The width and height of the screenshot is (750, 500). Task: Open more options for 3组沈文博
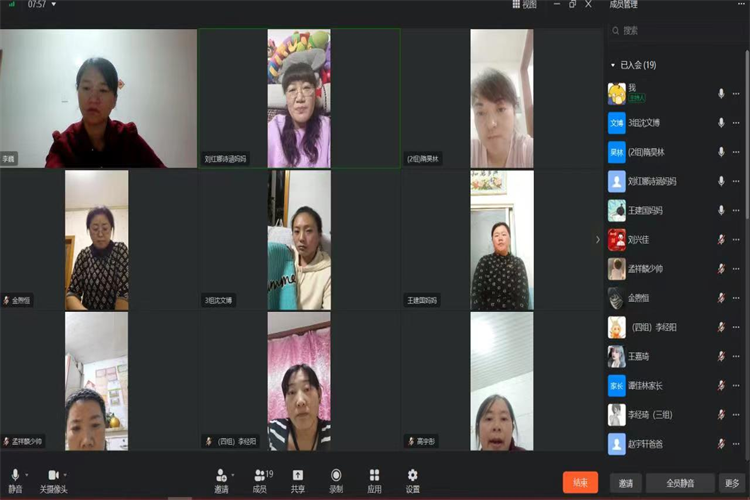[736, 123]
